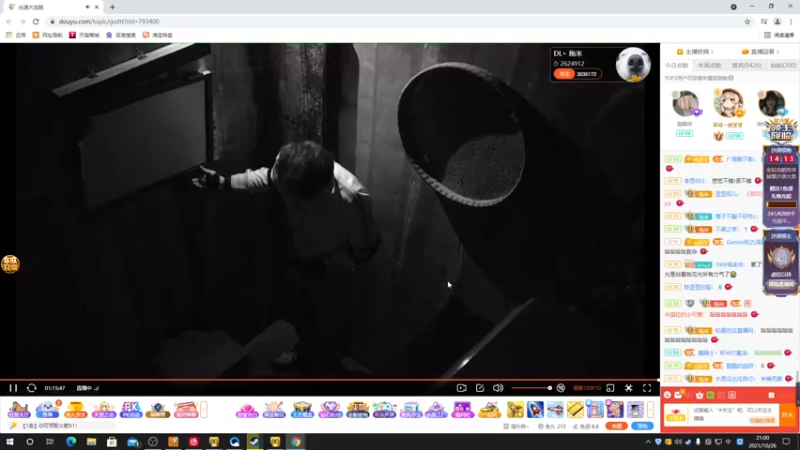Switch to 贵宾 tab in sidebar
Image resolution: width=800 pixels, height=450 pixels.
point(746,65)
